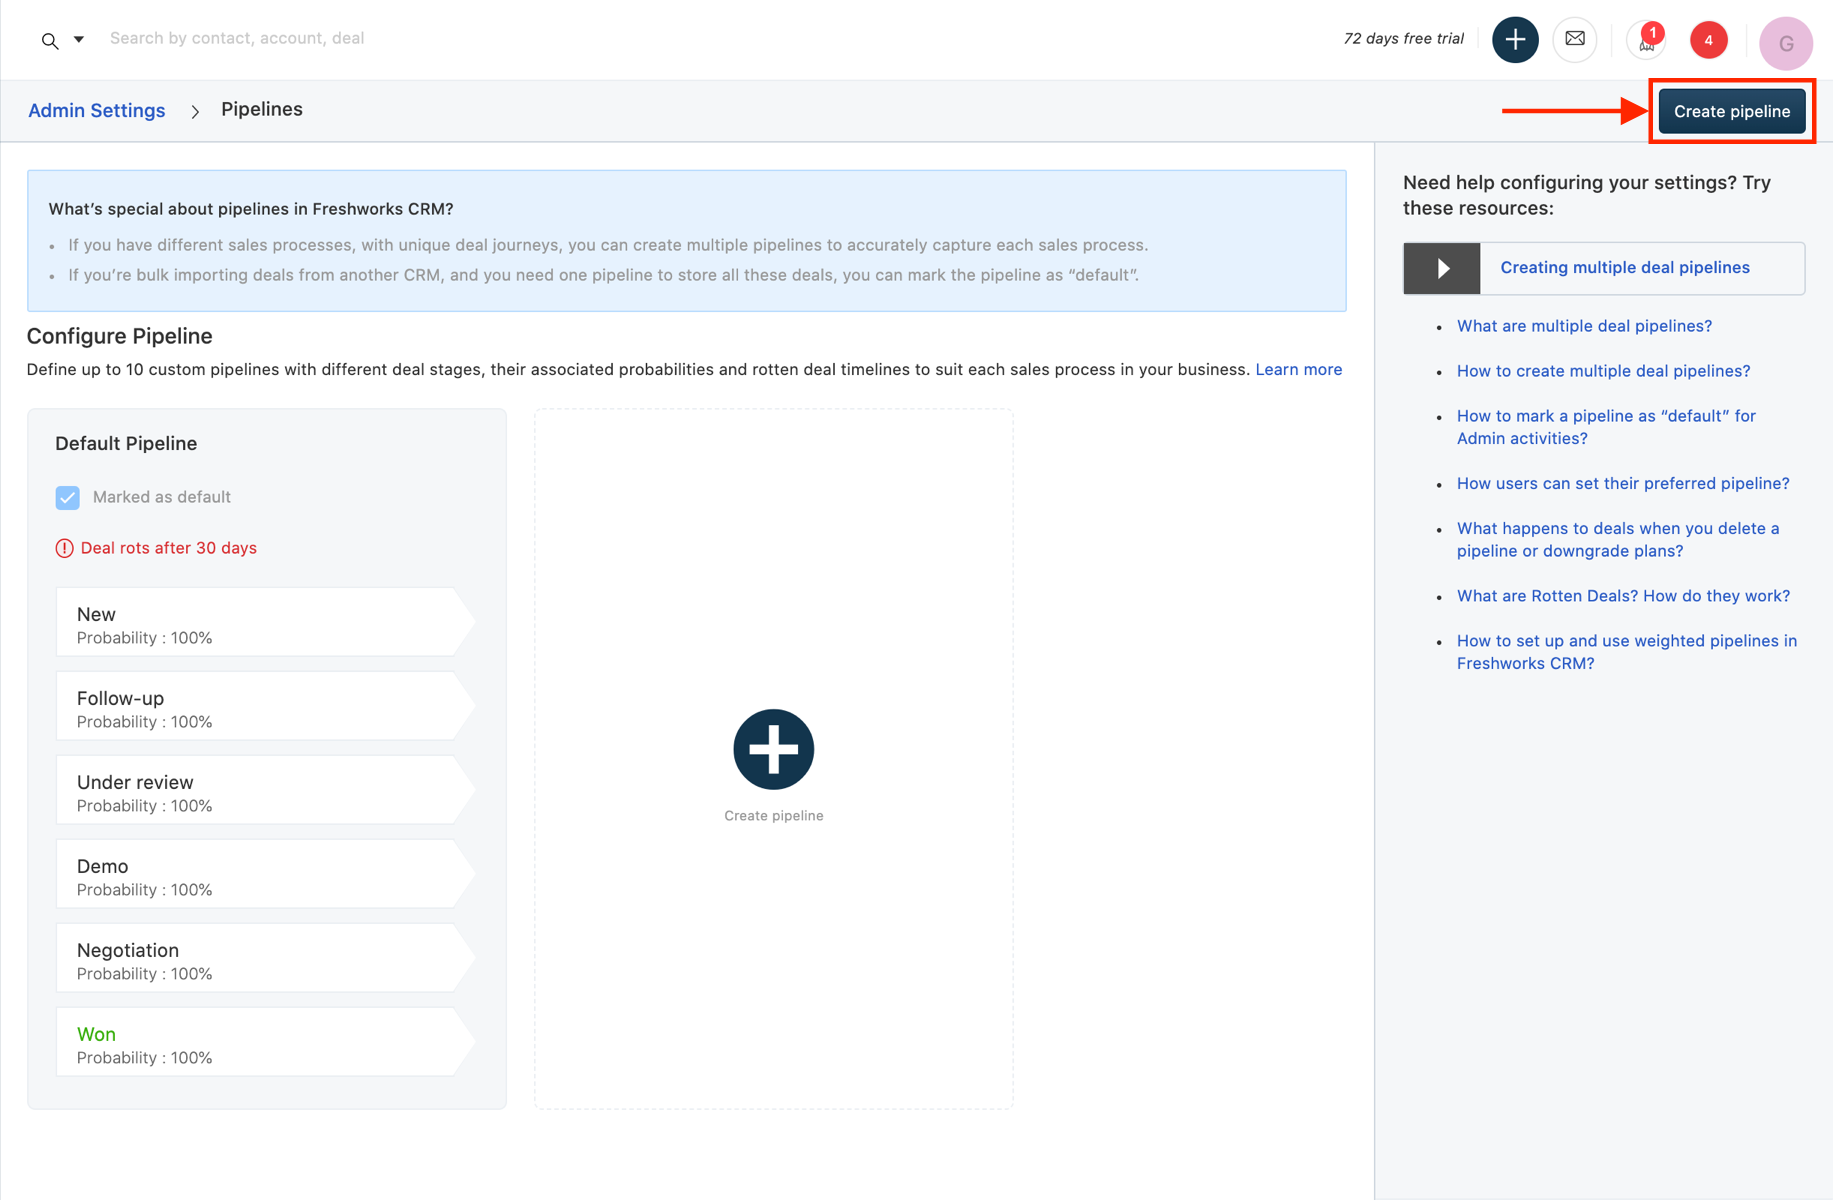Open the user avatar G menu
Image resolution: width=1833 pixels, height=1200 pixels.
pyautogui.click(x=1785, y=43)
